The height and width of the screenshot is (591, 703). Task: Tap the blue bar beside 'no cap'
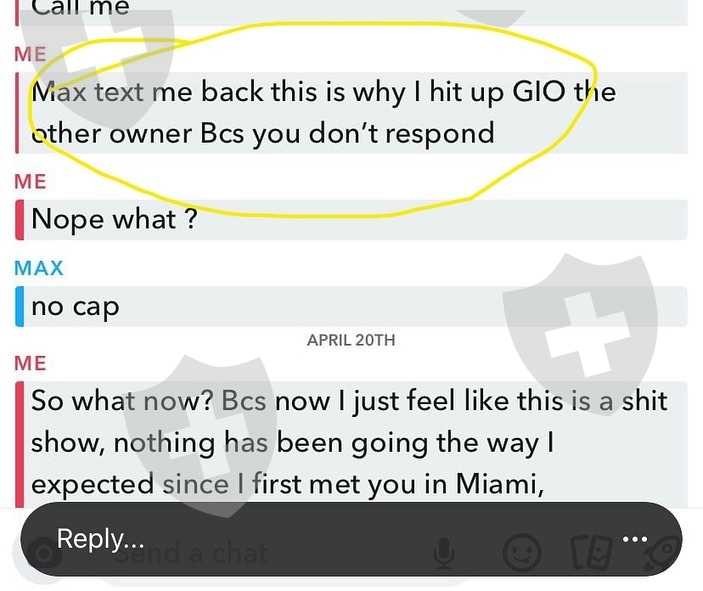coord(19,306)
